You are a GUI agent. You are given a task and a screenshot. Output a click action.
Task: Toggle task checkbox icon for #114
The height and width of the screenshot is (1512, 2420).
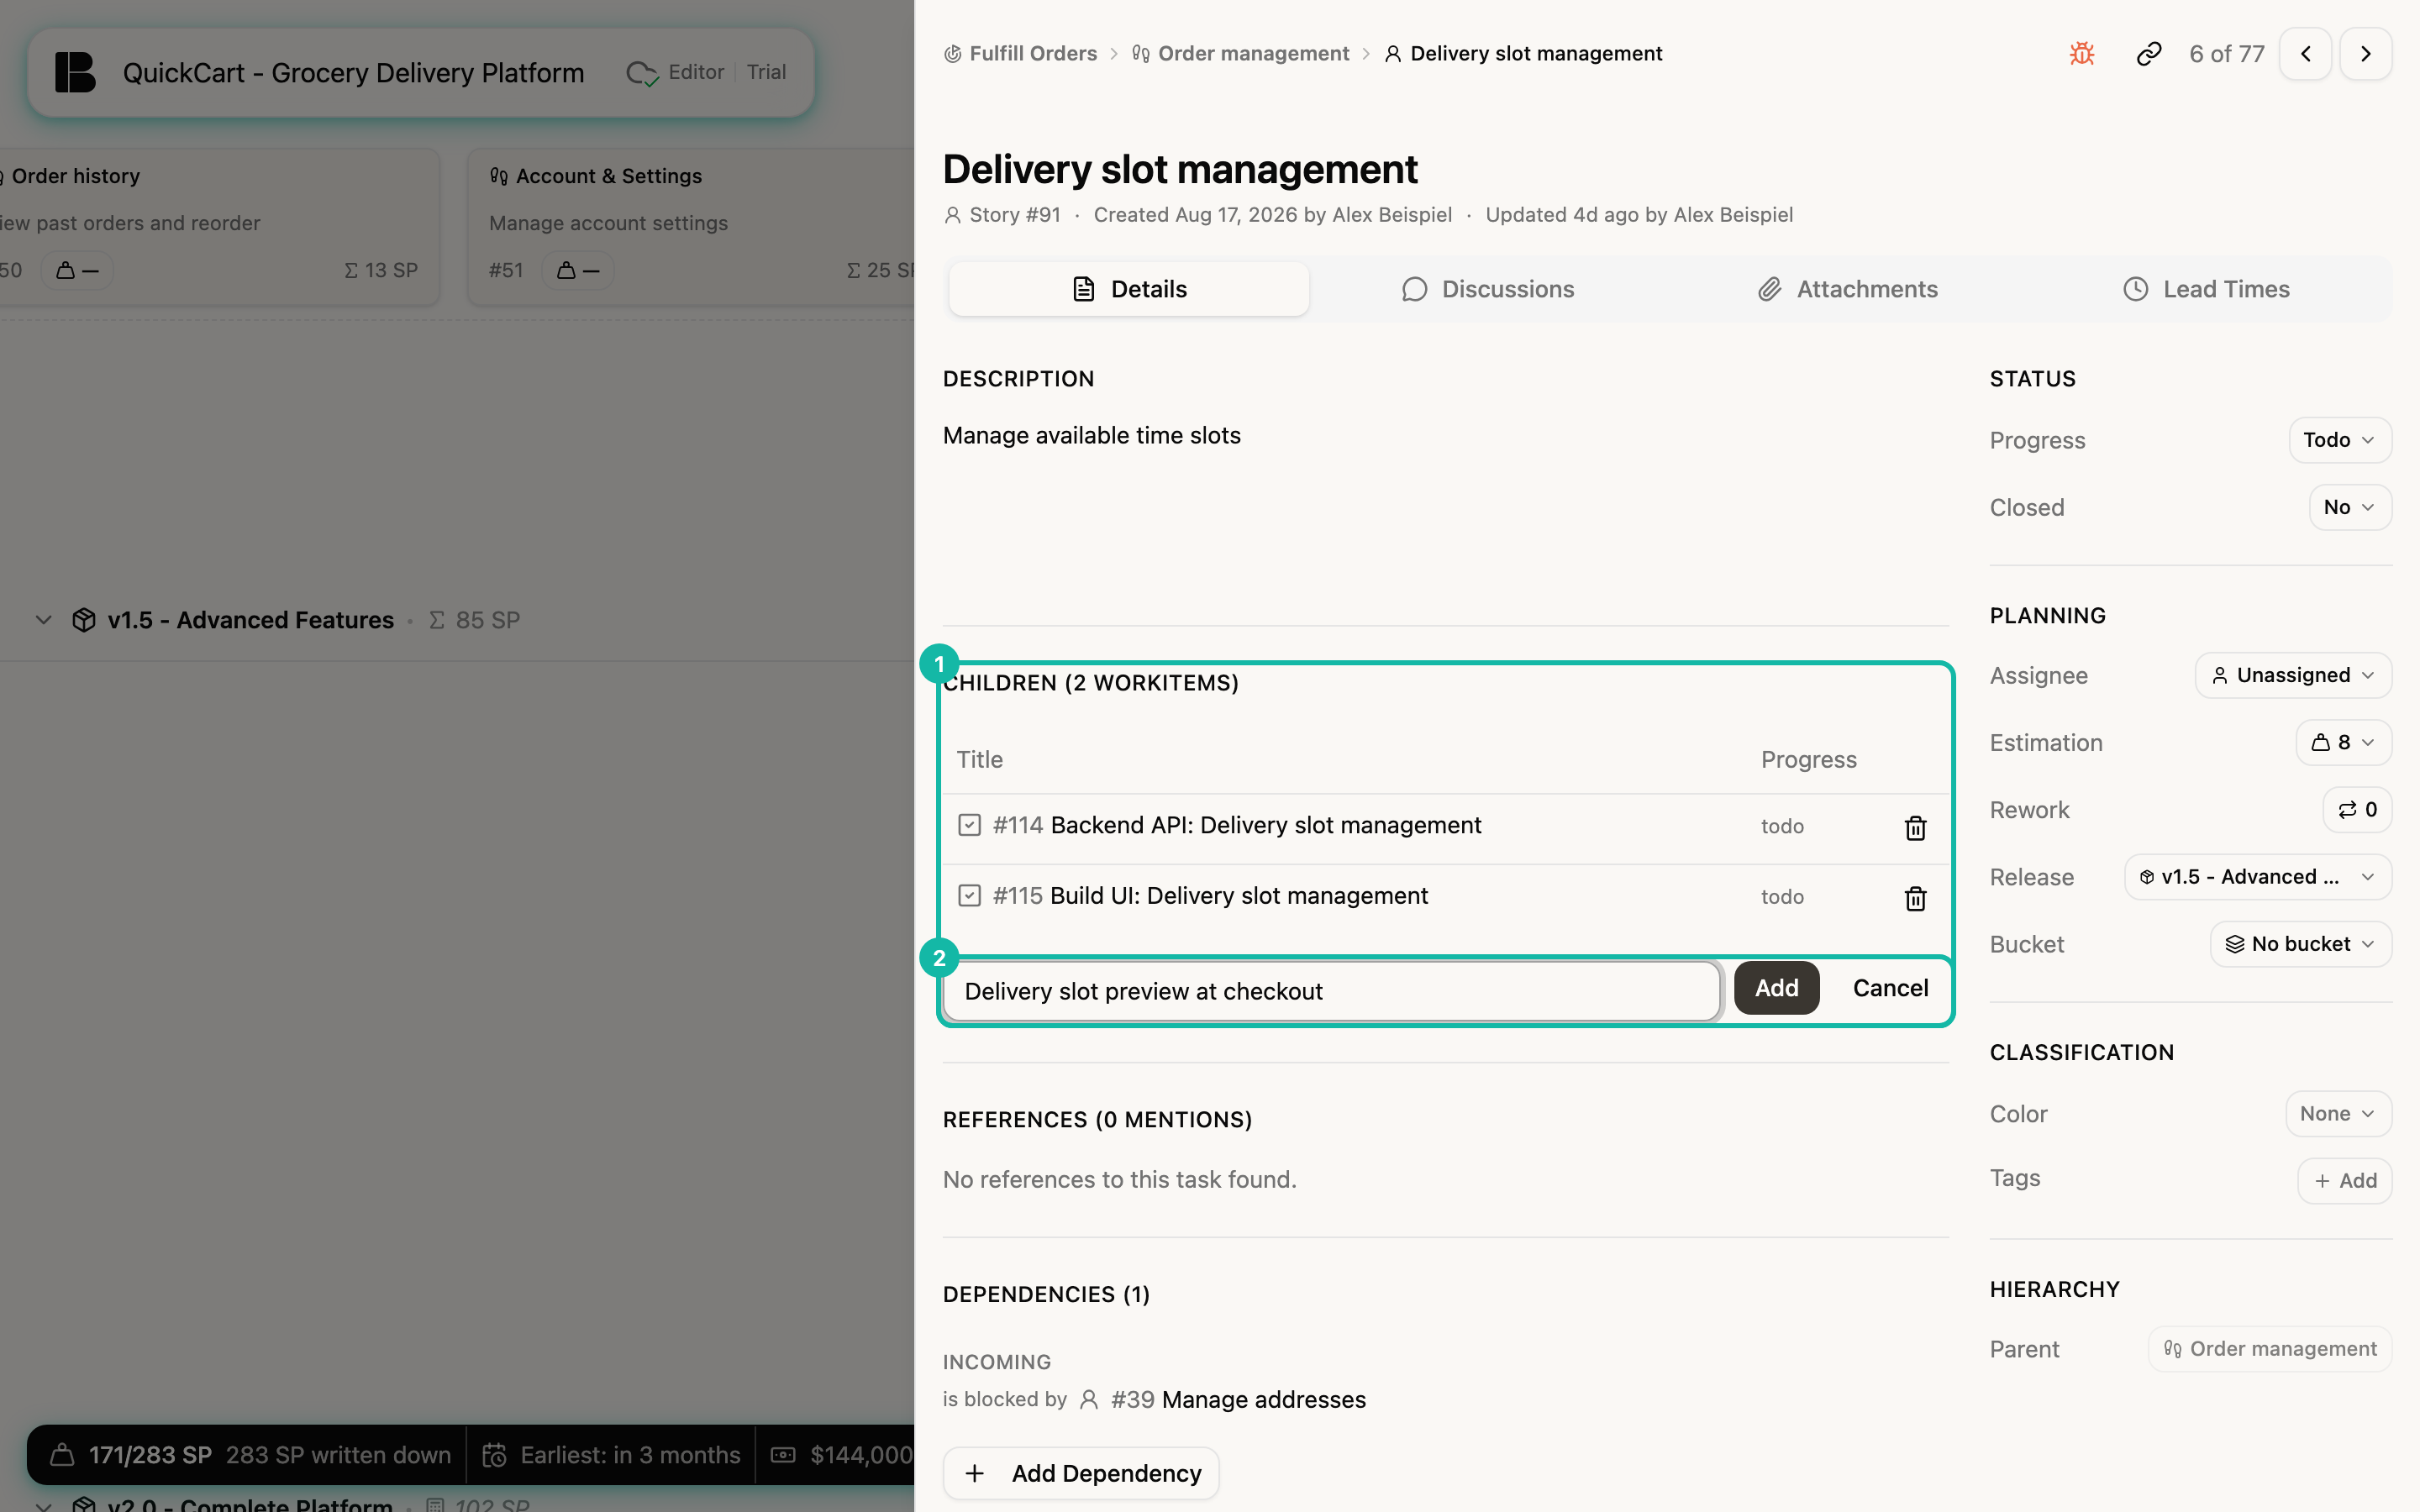pyautogui.click(x=969, y=825)
